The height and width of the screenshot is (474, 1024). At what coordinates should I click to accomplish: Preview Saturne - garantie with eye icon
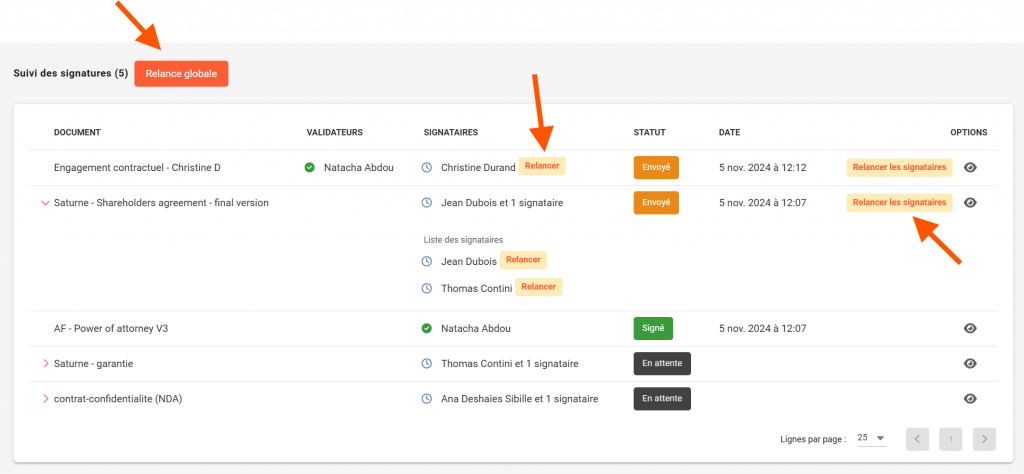[969, 363]
